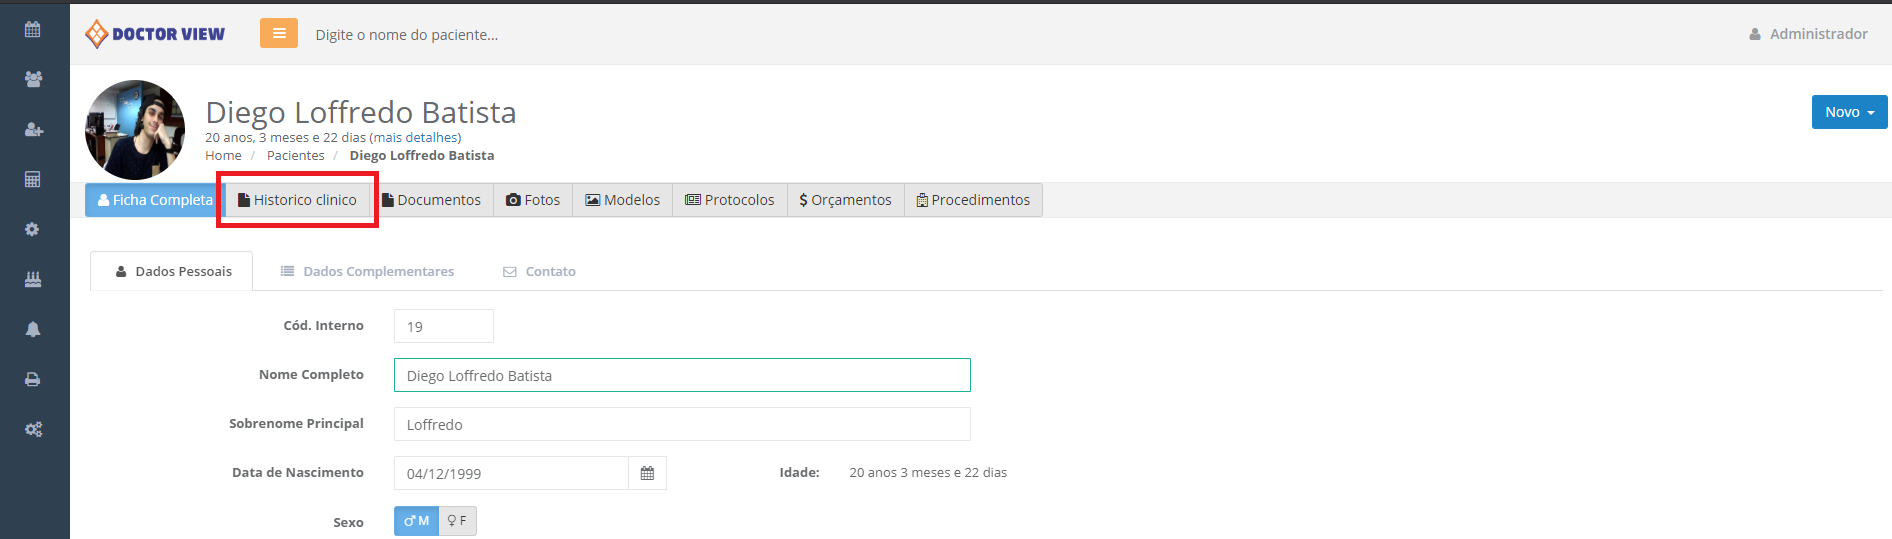
Task: Click the patient profile photo
Action: pyautogui.click(x=135, y=130)
